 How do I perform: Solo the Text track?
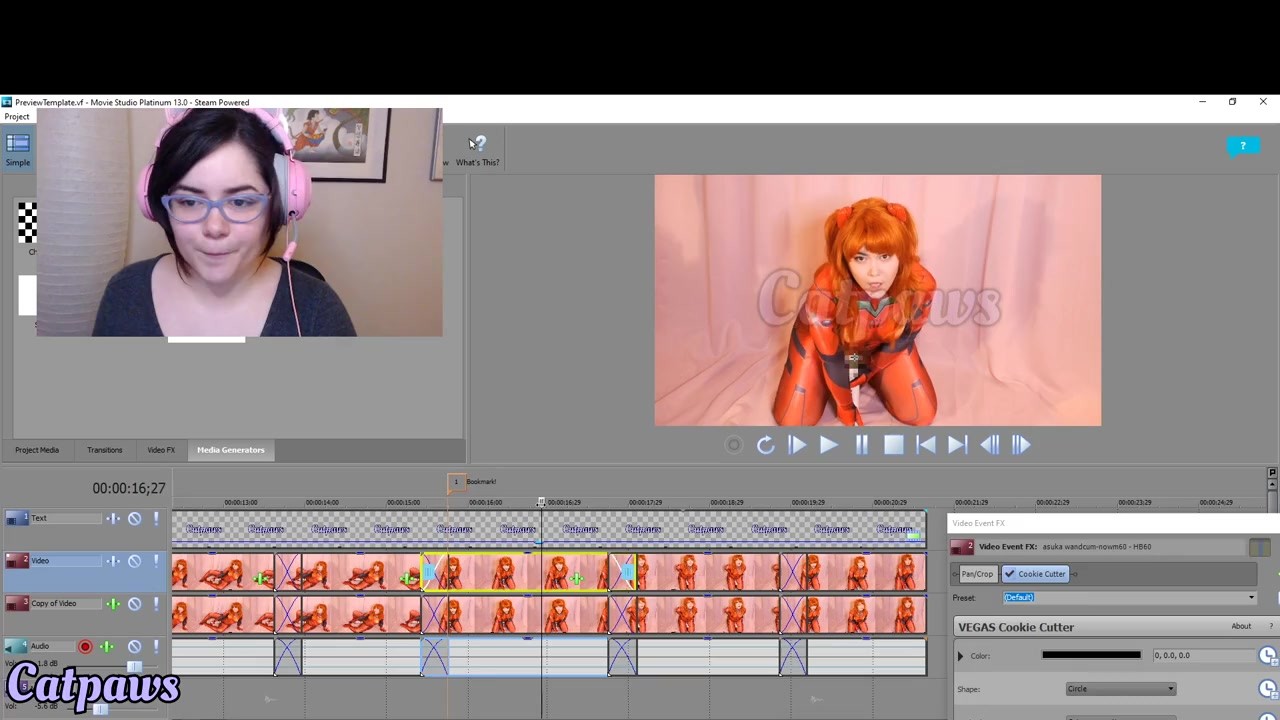coord(156,518)
